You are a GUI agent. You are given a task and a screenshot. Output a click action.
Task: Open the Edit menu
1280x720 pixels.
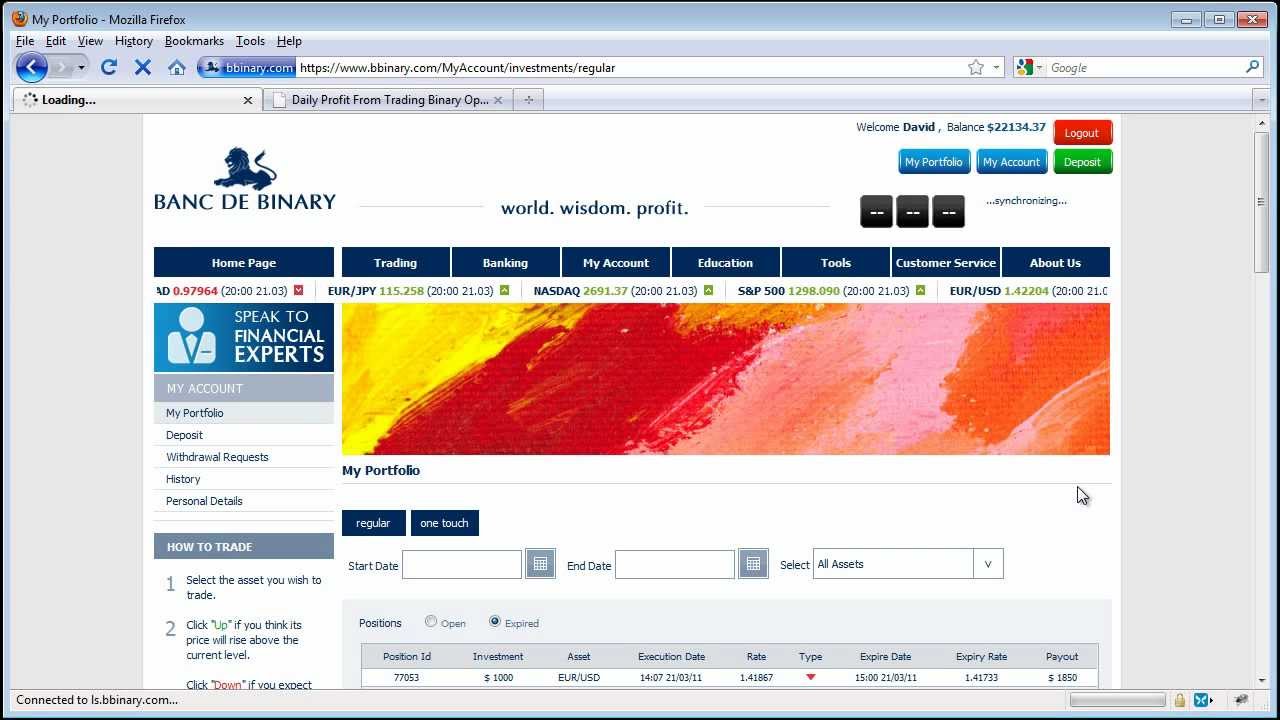pos(56,41)
